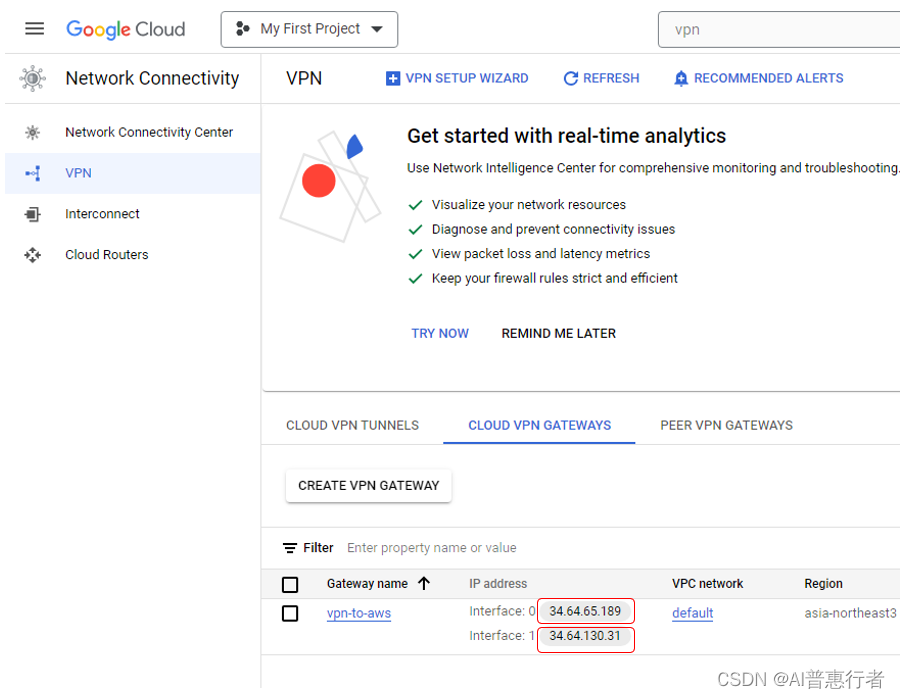Select VPN in the sidebar
The height and width of the screenshot is (698, 900).
tap(133, 173)
